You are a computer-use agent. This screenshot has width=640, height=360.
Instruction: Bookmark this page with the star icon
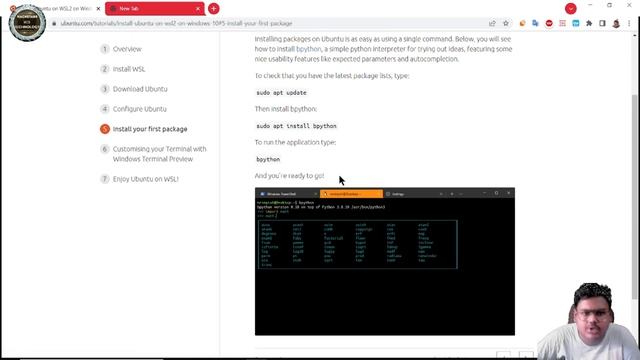(506, 23)
